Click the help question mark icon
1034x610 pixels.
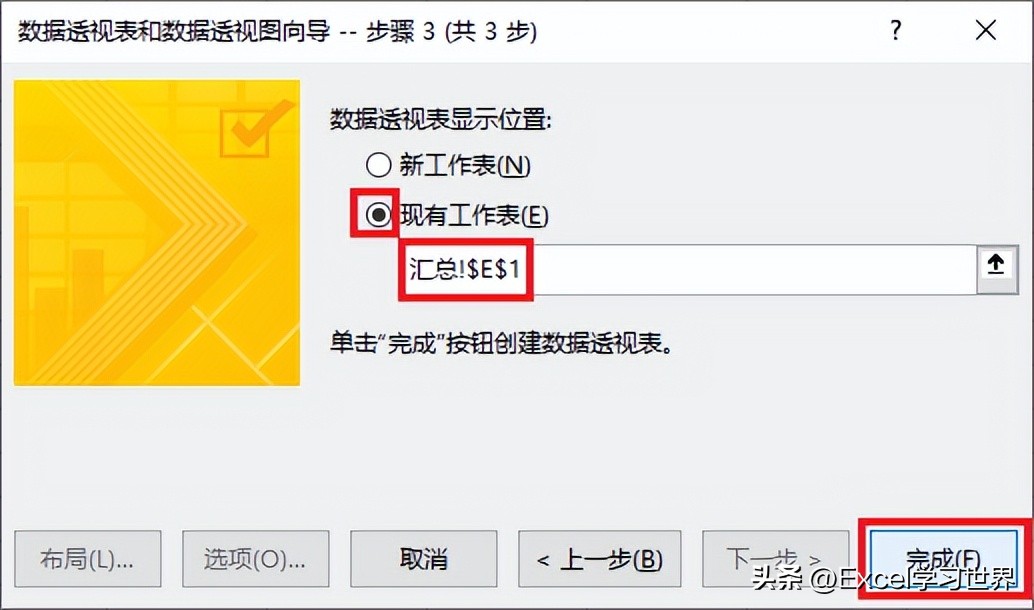[895, 30]
